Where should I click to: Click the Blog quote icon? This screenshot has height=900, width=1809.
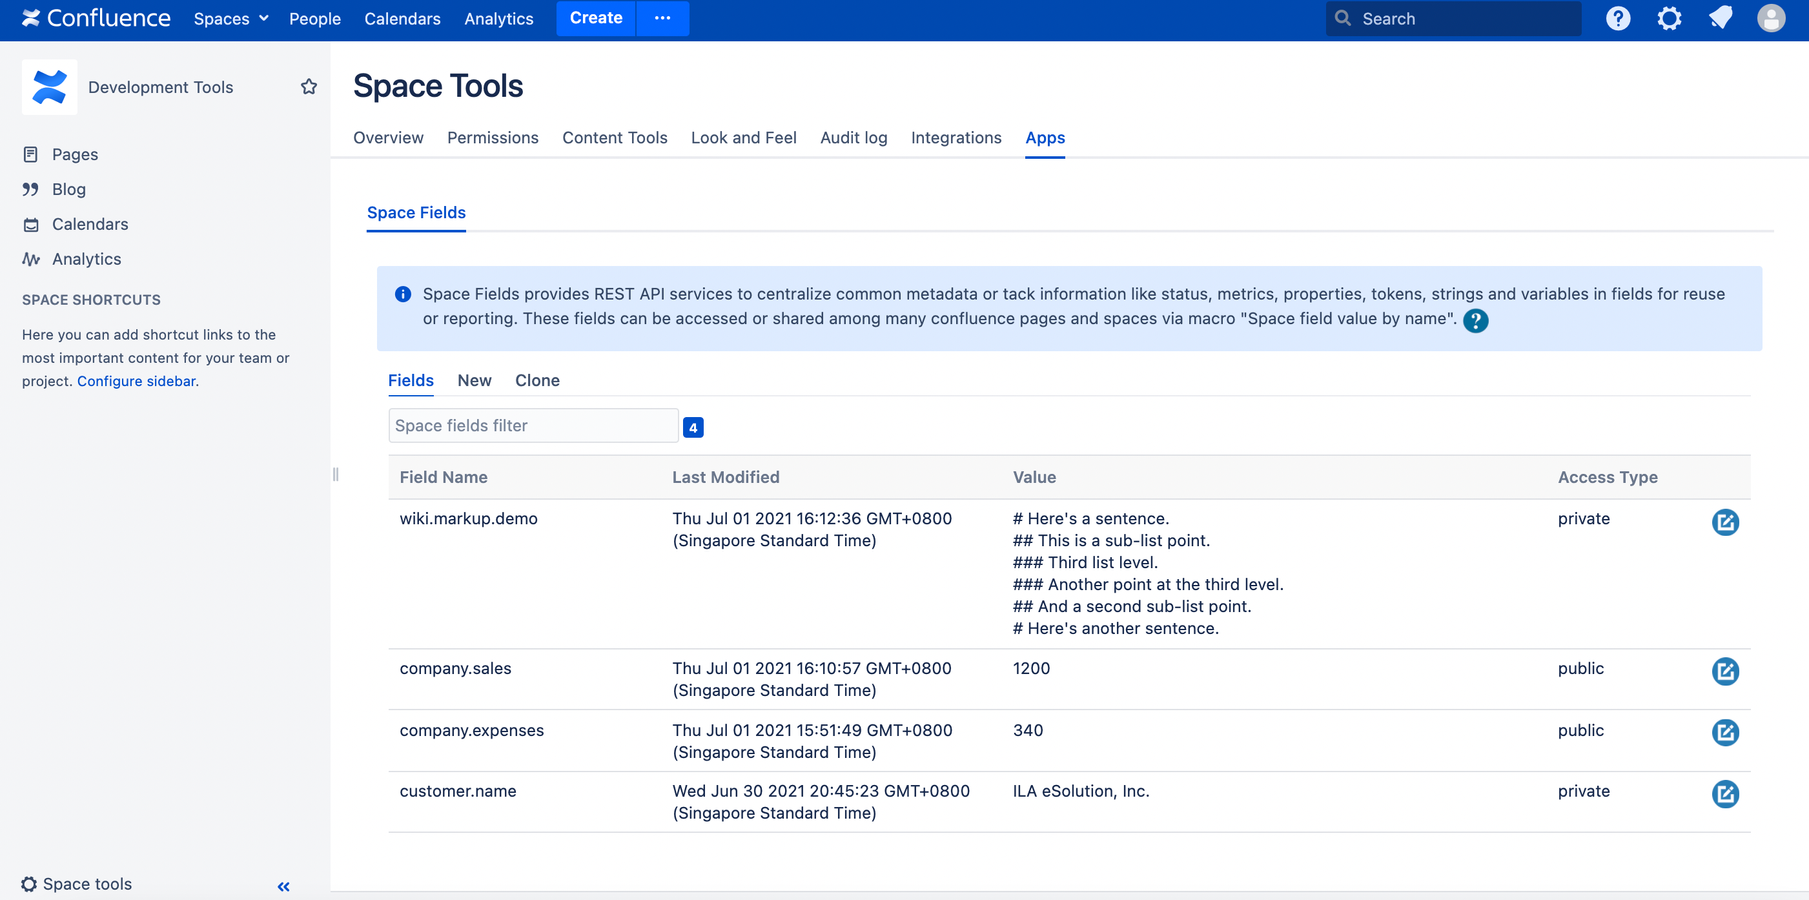[x=31, y=189]
